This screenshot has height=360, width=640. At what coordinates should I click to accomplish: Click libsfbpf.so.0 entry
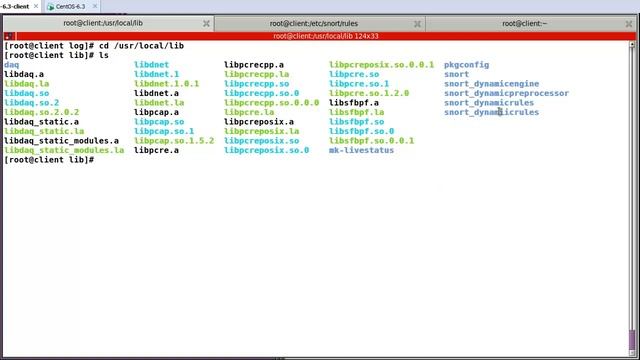point(361,131)
